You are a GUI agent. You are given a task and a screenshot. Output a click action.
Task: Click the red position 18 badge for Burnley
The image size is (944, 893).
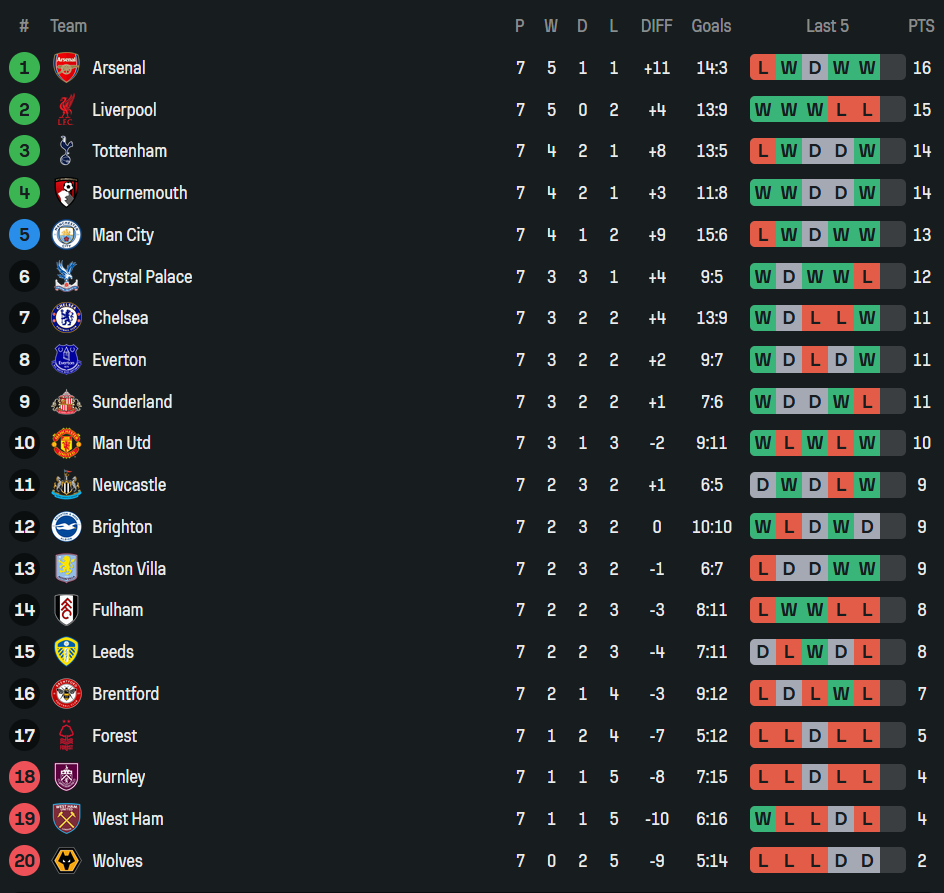click(x=24, y=777)
